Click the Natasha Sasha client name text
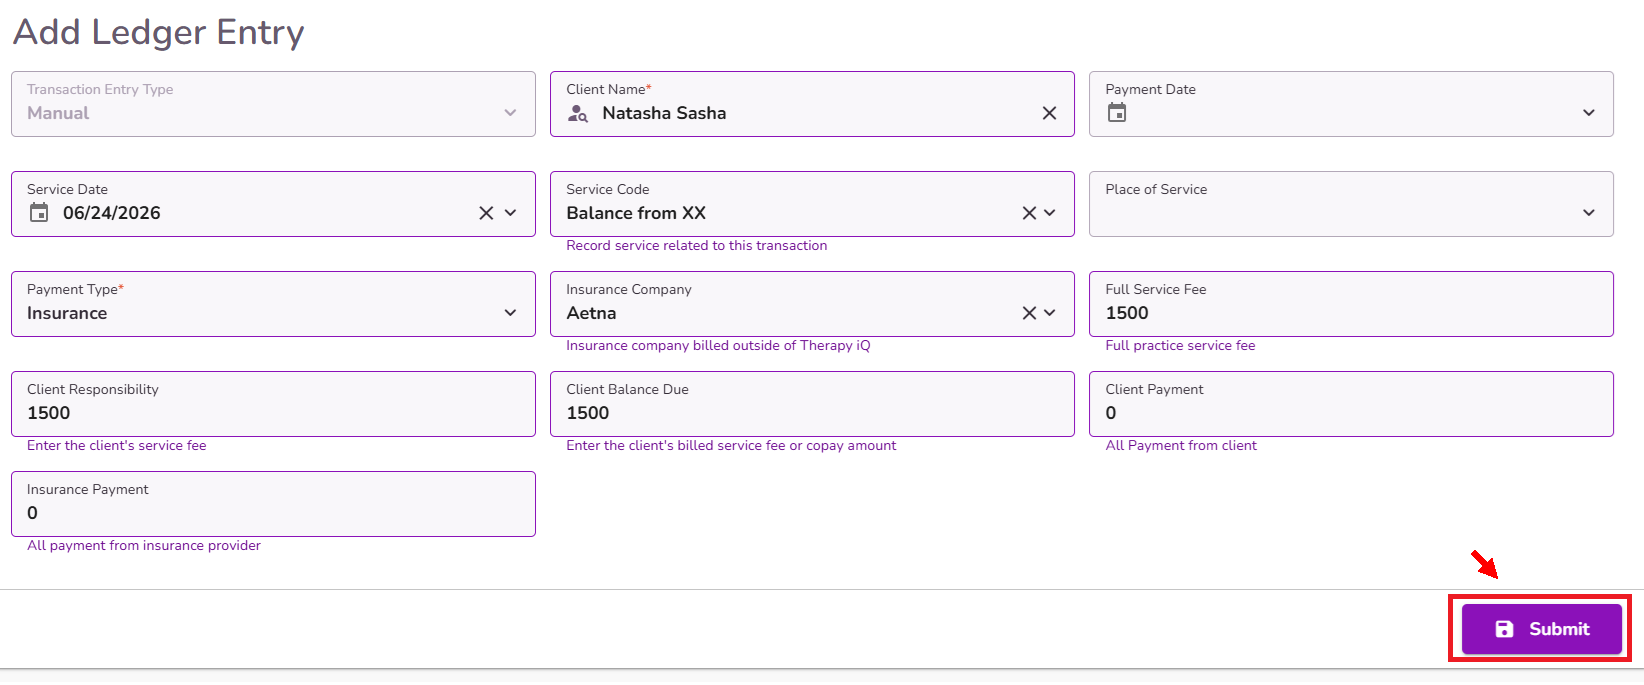 664,113
